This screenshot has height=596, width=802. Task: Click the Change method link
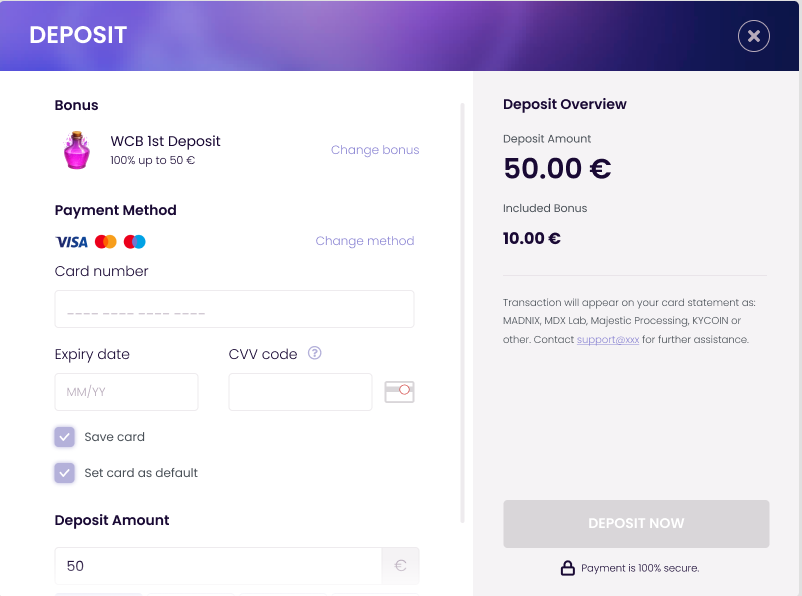pyautogui.click(x=364, y=241)
